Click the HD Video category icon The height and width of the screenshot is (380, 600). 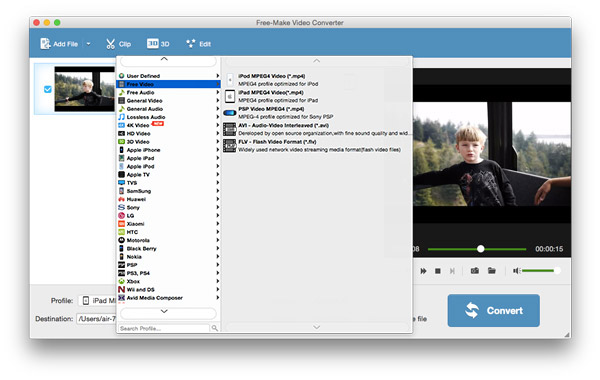point(121,134)
